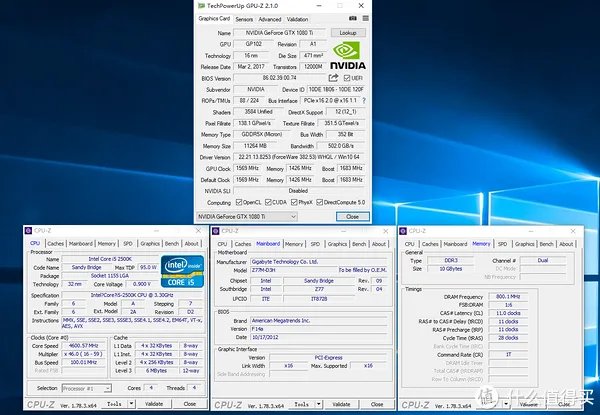Click Tools button in the CPU window

(x=114, y=404)
